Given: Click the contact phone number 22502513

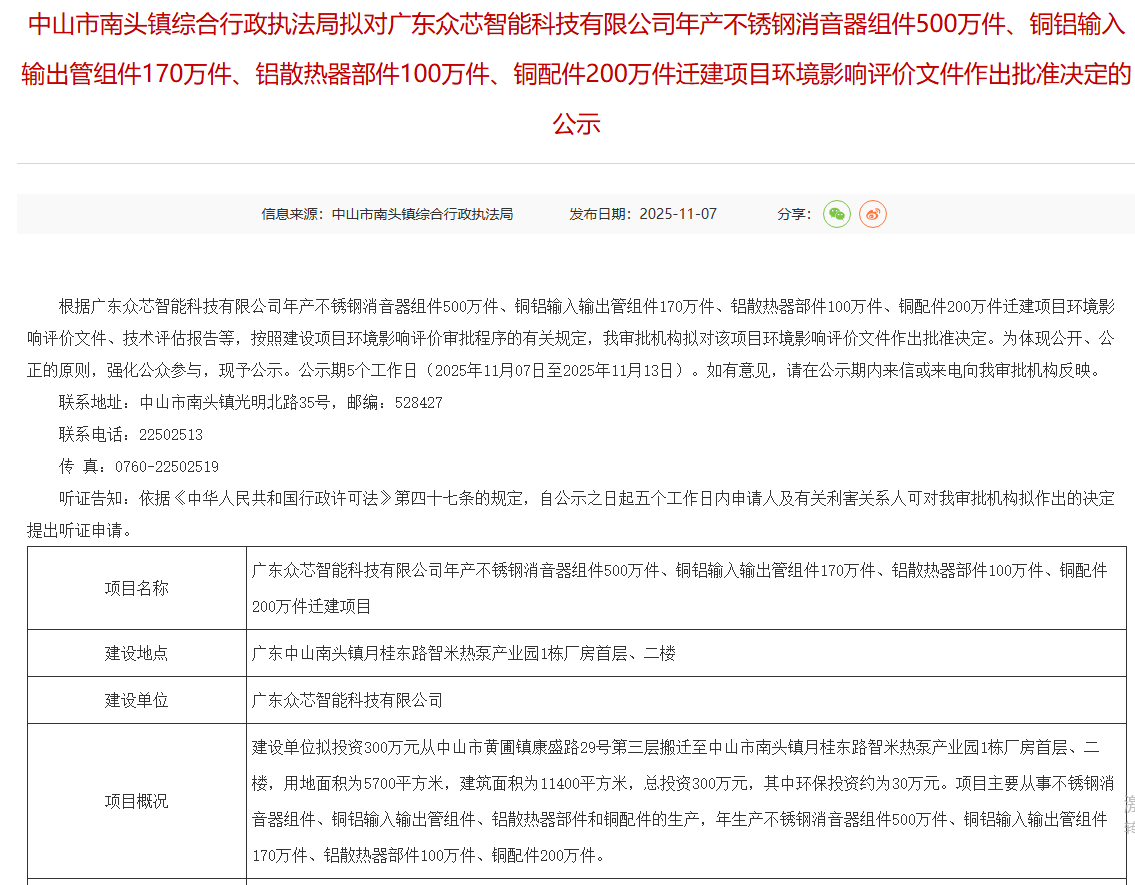Looking at the screenshot, I should [170, 434].
